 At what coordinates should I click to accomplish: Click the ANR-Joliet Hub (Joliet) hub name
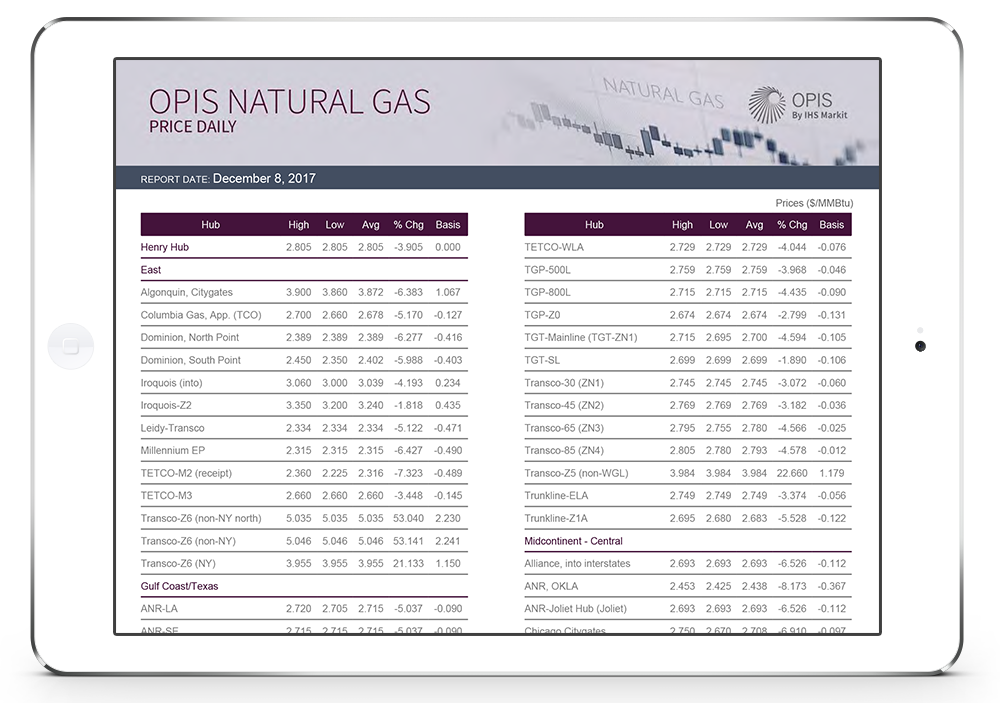pos(575,609)
